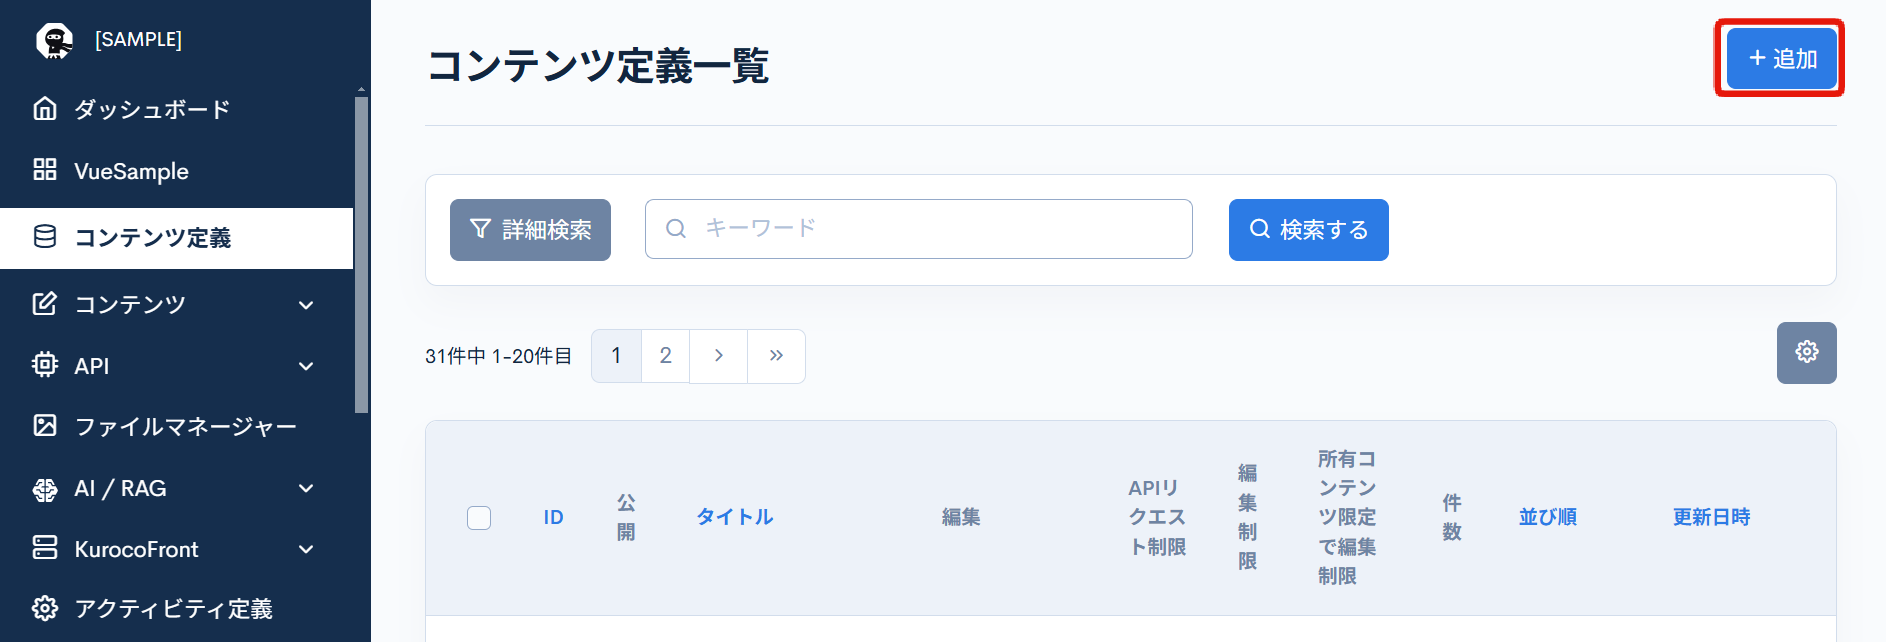Sort the table by 更新日時 column
This screenshot has width=1886, height=642.
pos(1711,517)
